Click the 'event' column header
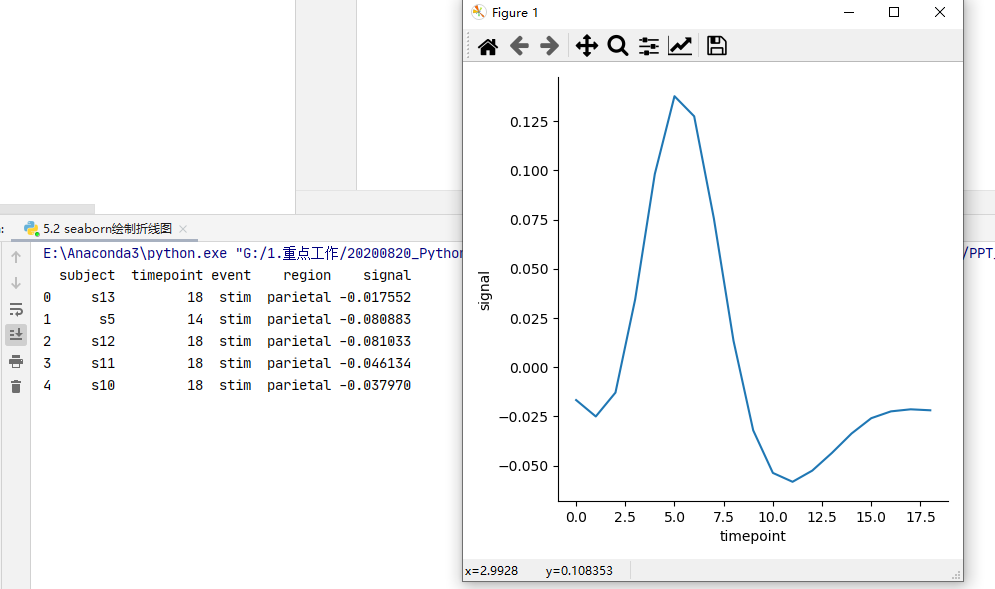Screen dimensions: 995x589 [x=231, y=275]
